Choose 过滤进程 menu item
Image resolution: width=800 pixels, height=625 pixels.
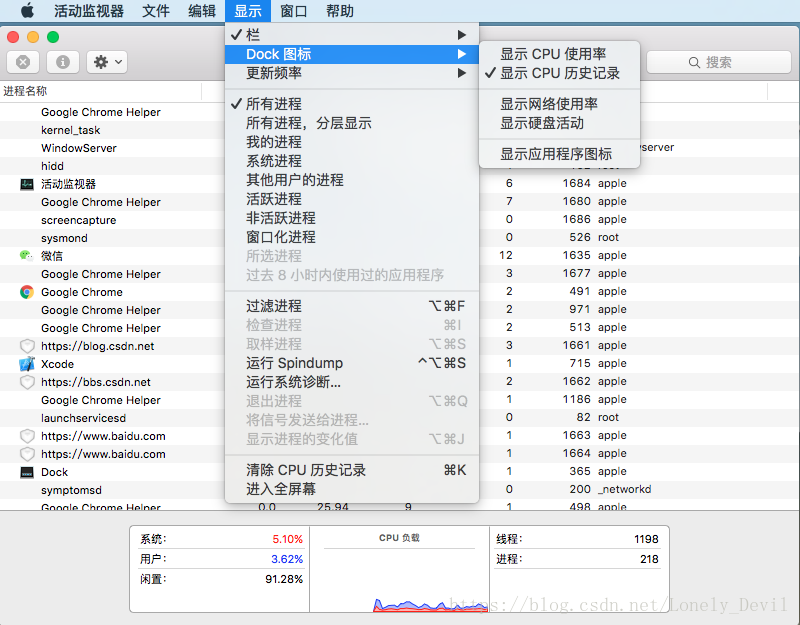[x=352, y=306]
